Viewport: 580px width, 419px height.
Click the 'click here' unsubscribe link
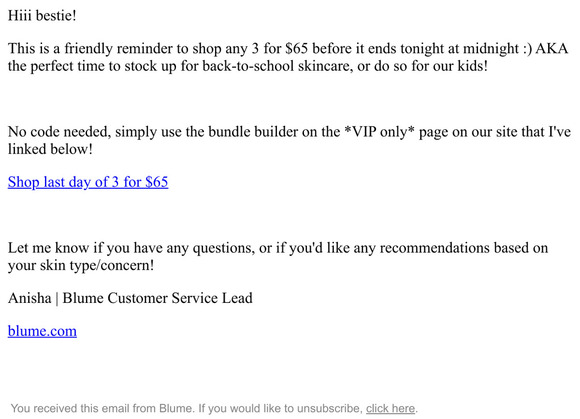click(390, 408)
